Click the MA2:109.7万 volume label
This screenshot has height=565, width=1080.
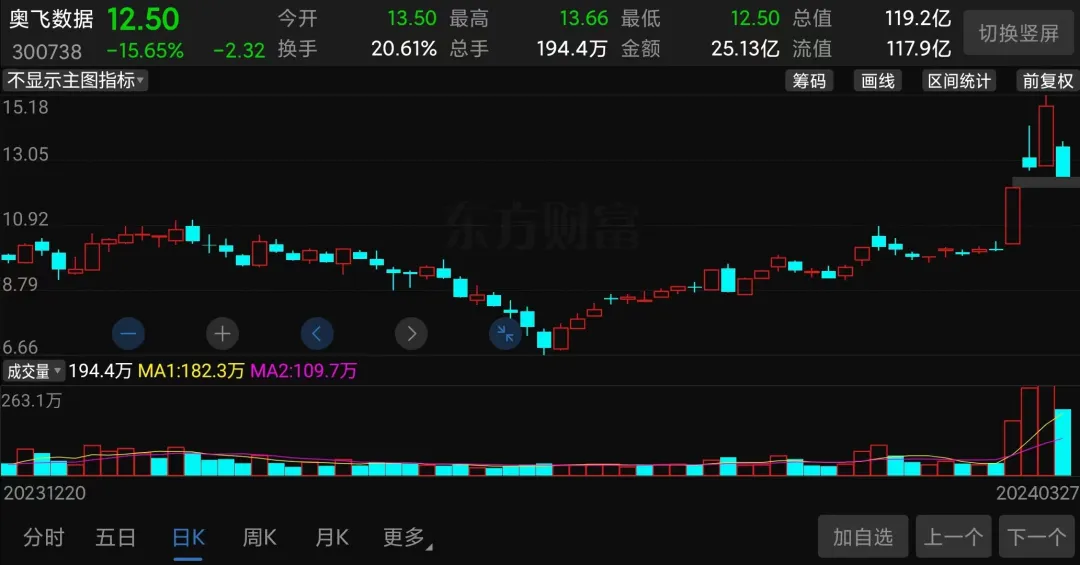[x=303, y=371]
